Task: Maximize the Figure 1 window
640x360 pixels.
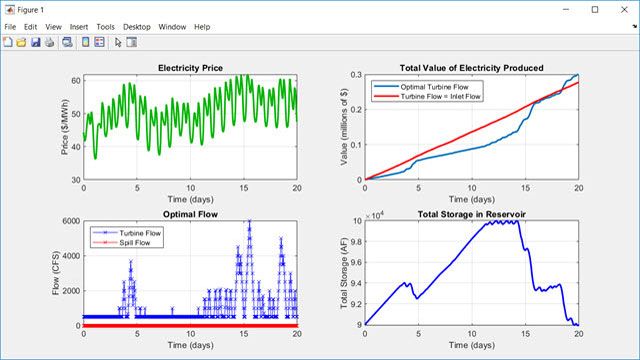Action: point(595,10)
